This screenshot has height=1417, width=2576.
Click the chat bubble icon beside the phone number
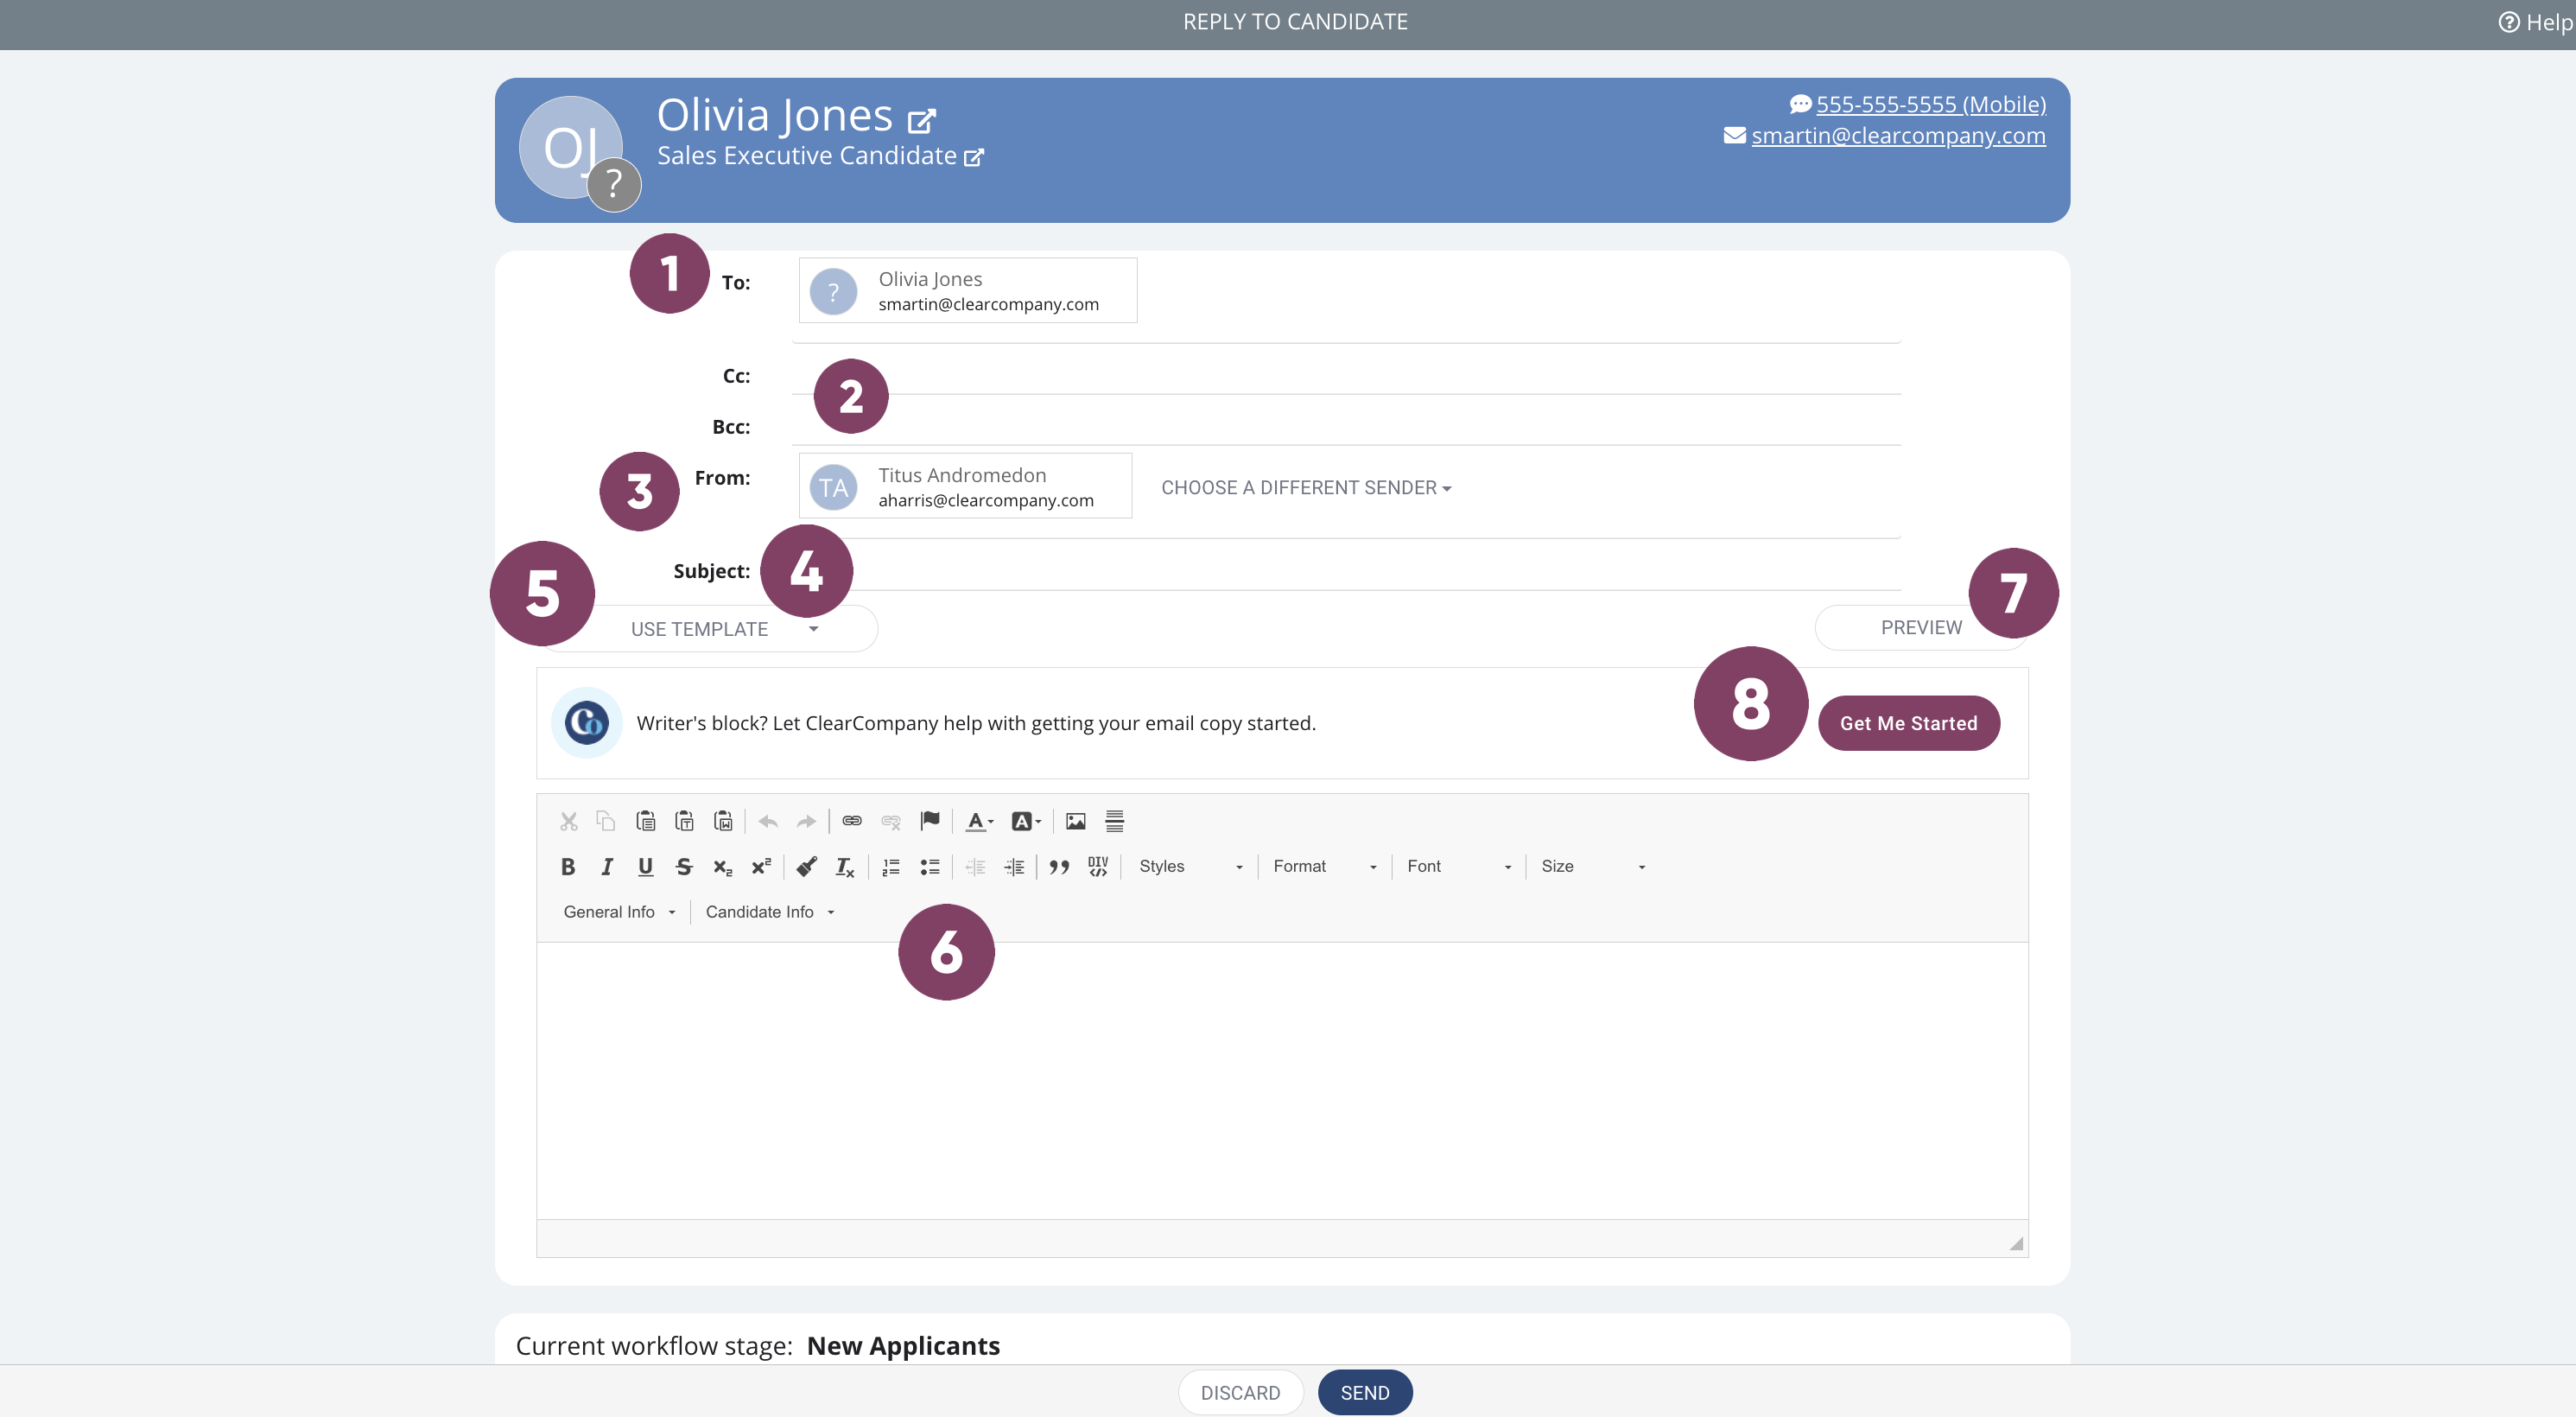1800,104
